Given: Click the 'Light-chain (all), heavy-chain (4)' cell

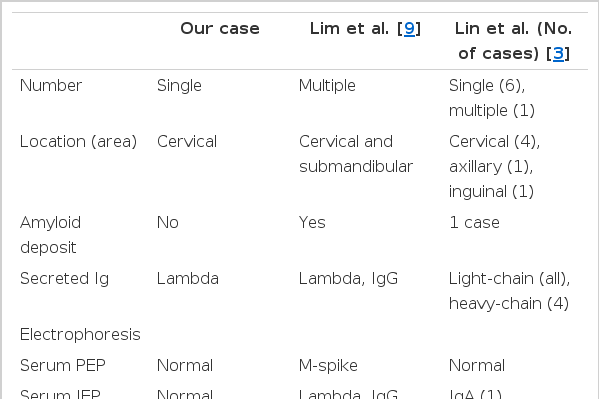Looking at the screenshot, I should coord(509,291).
